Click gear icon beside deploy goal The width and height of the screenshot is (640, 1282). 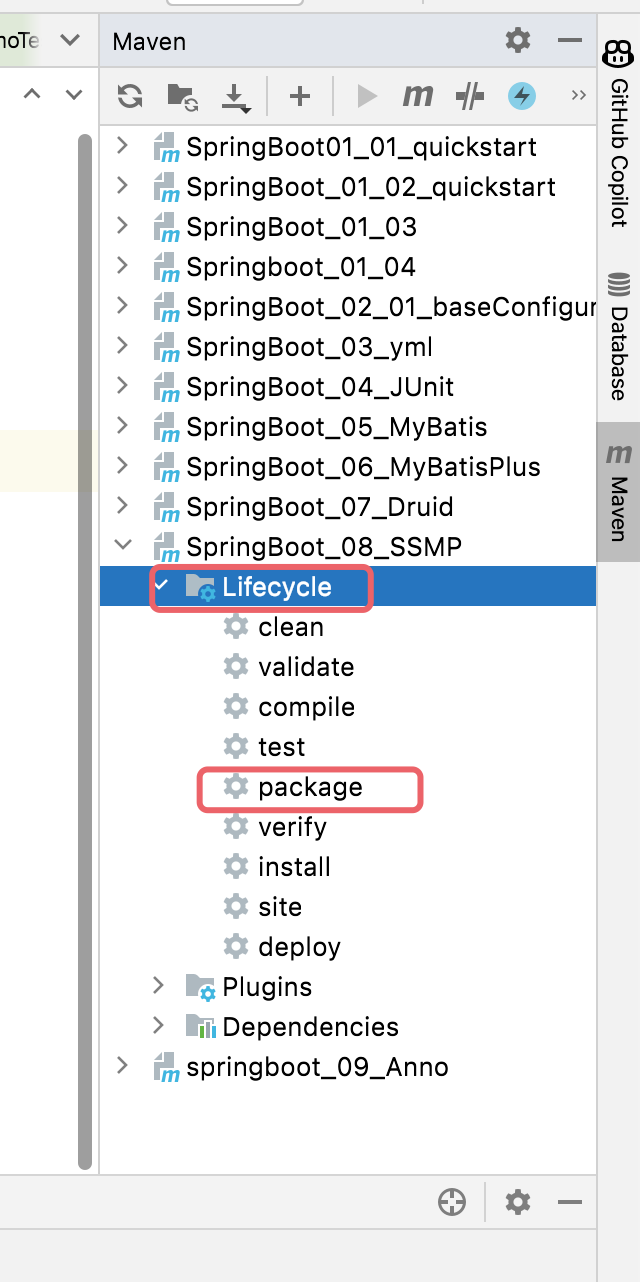click(x=236, y=947)
